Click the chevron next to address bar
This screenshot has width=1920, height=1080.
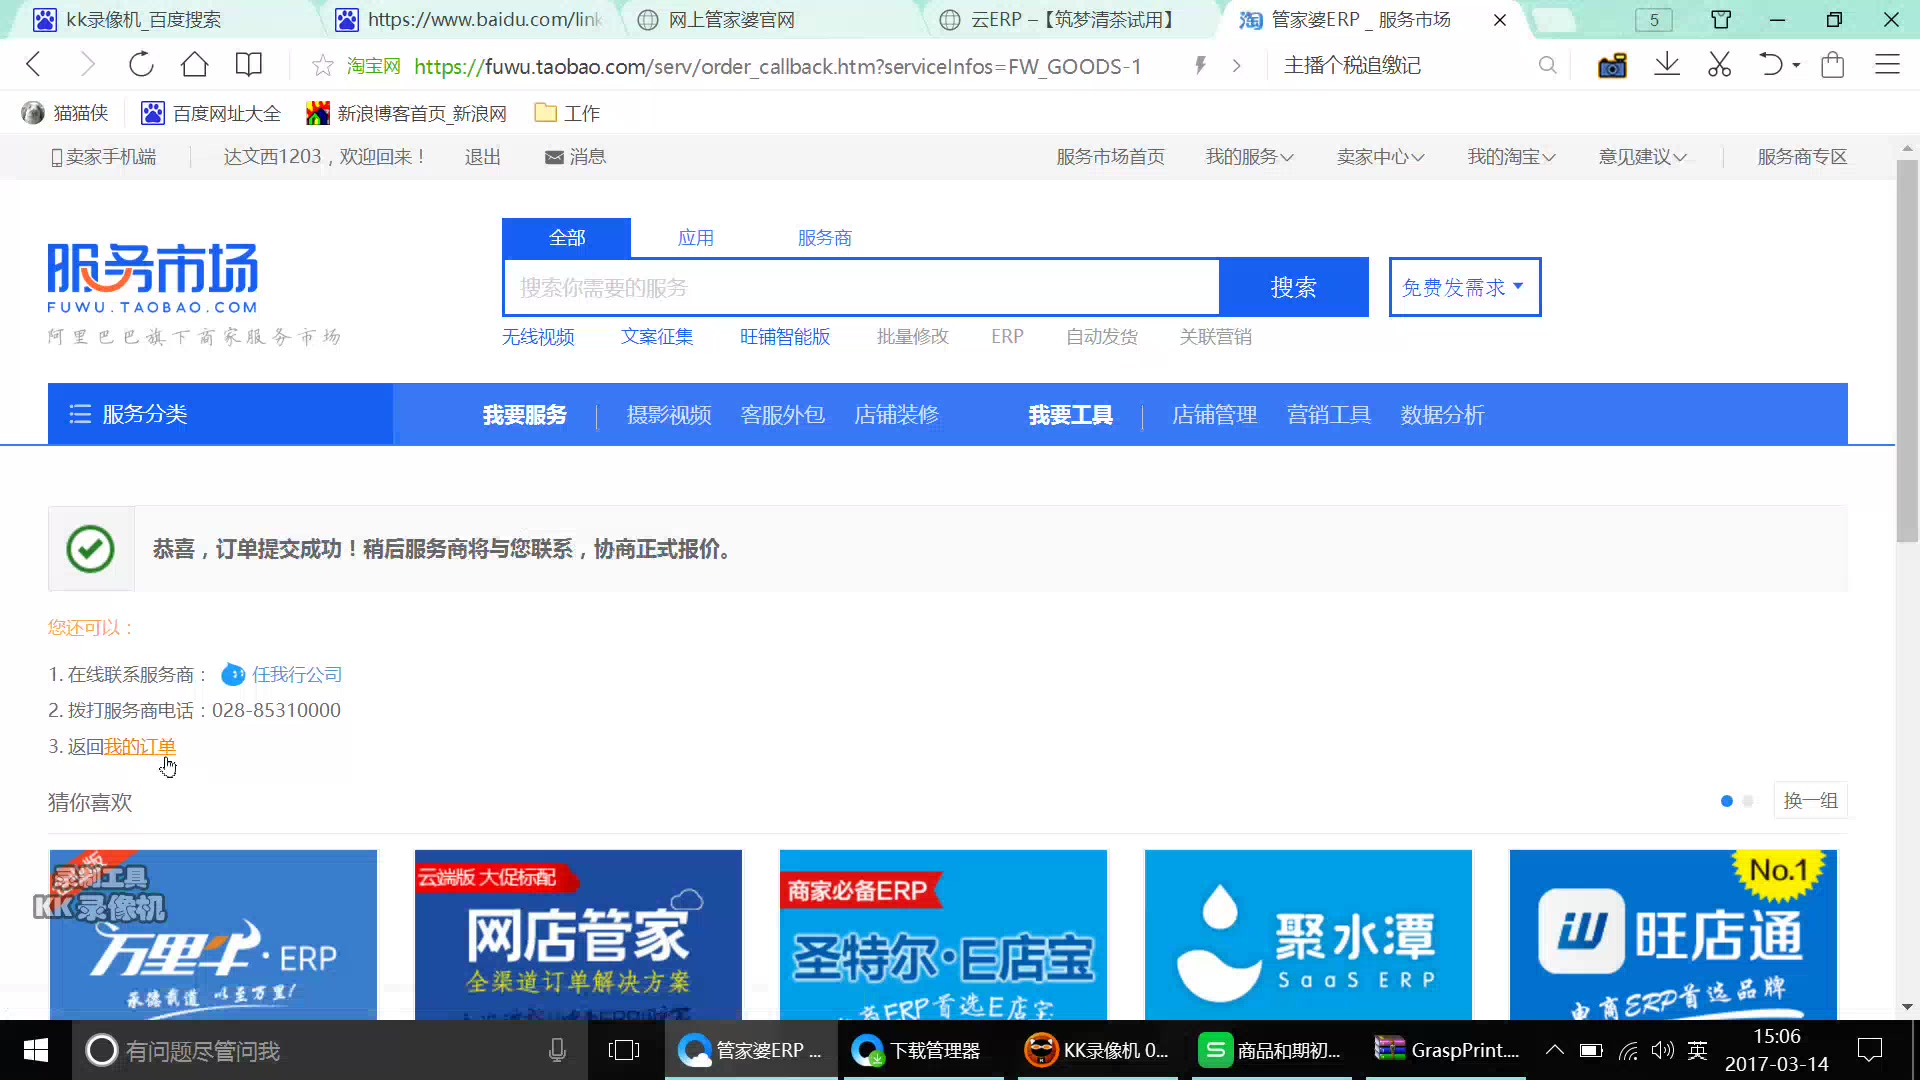click(x=1237, y=65)
